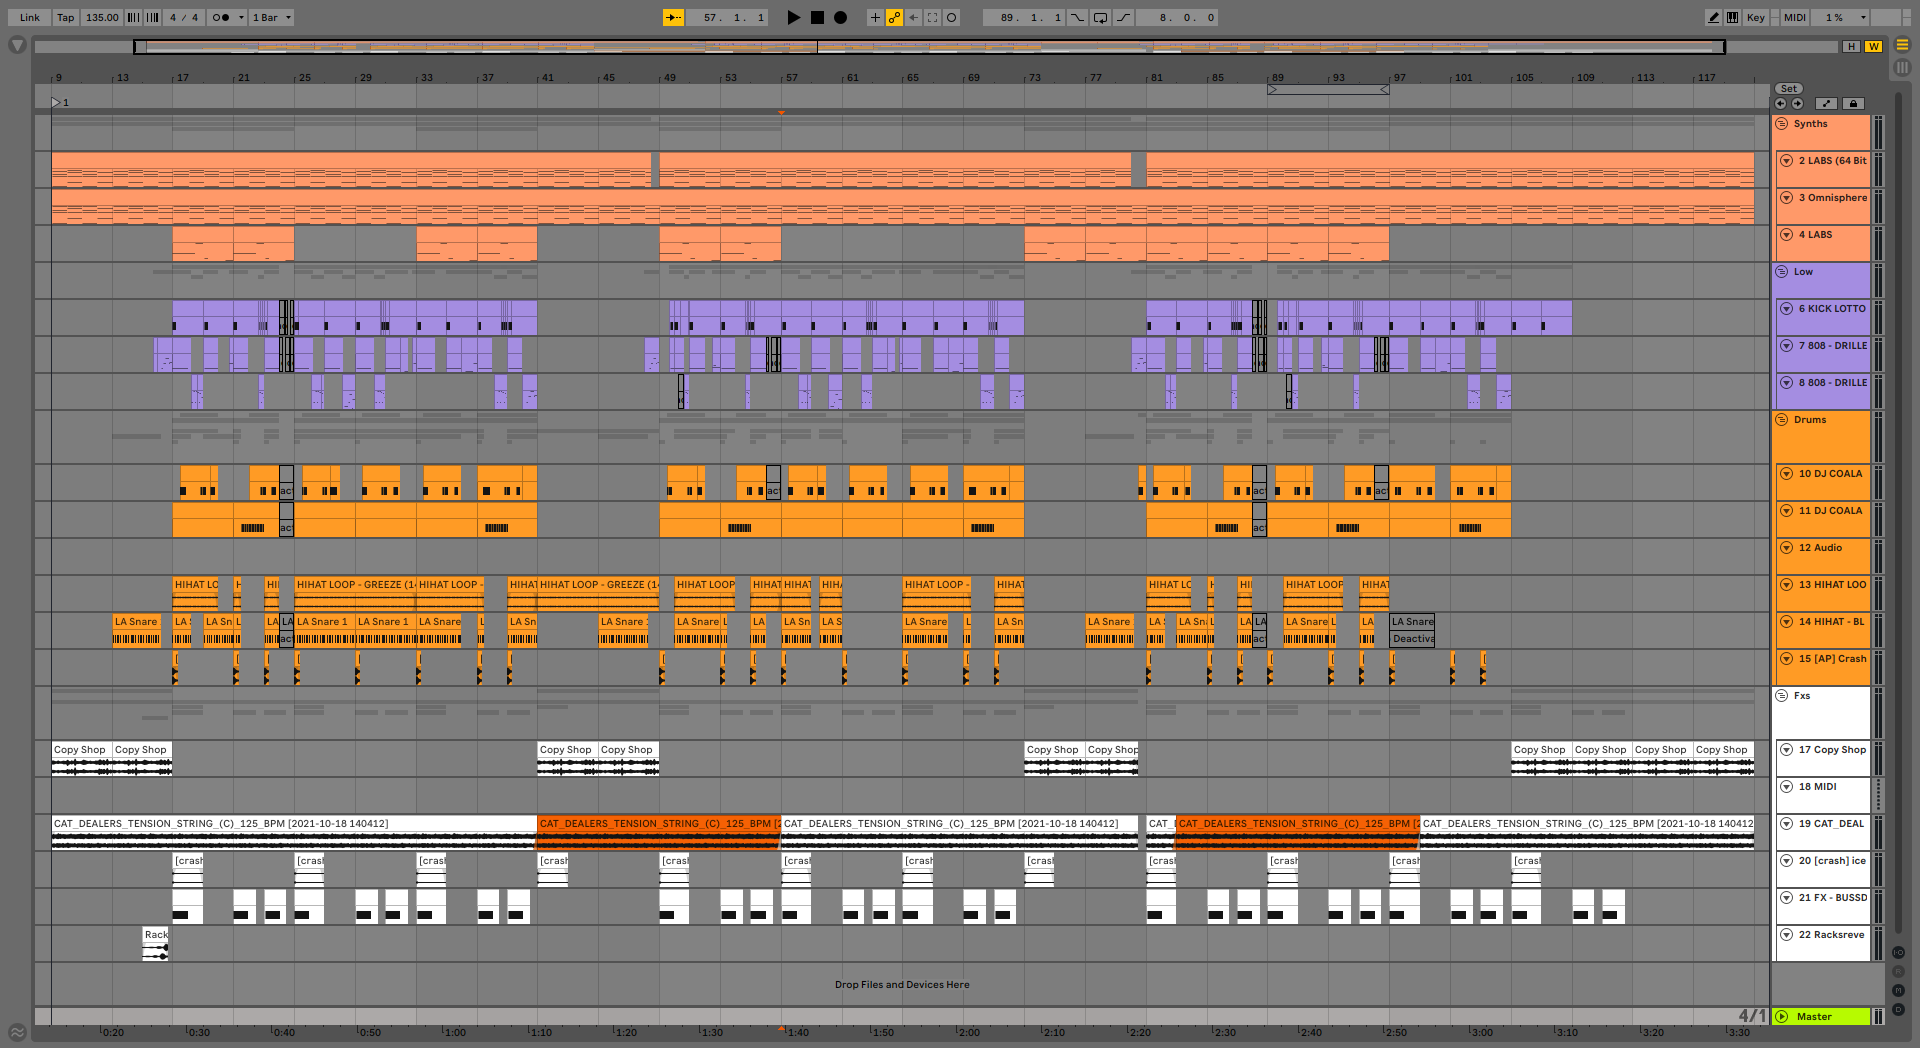This screenshot has width=1920, height=1048.
Task: Click the Stop transport button
Action: [817, 17]
